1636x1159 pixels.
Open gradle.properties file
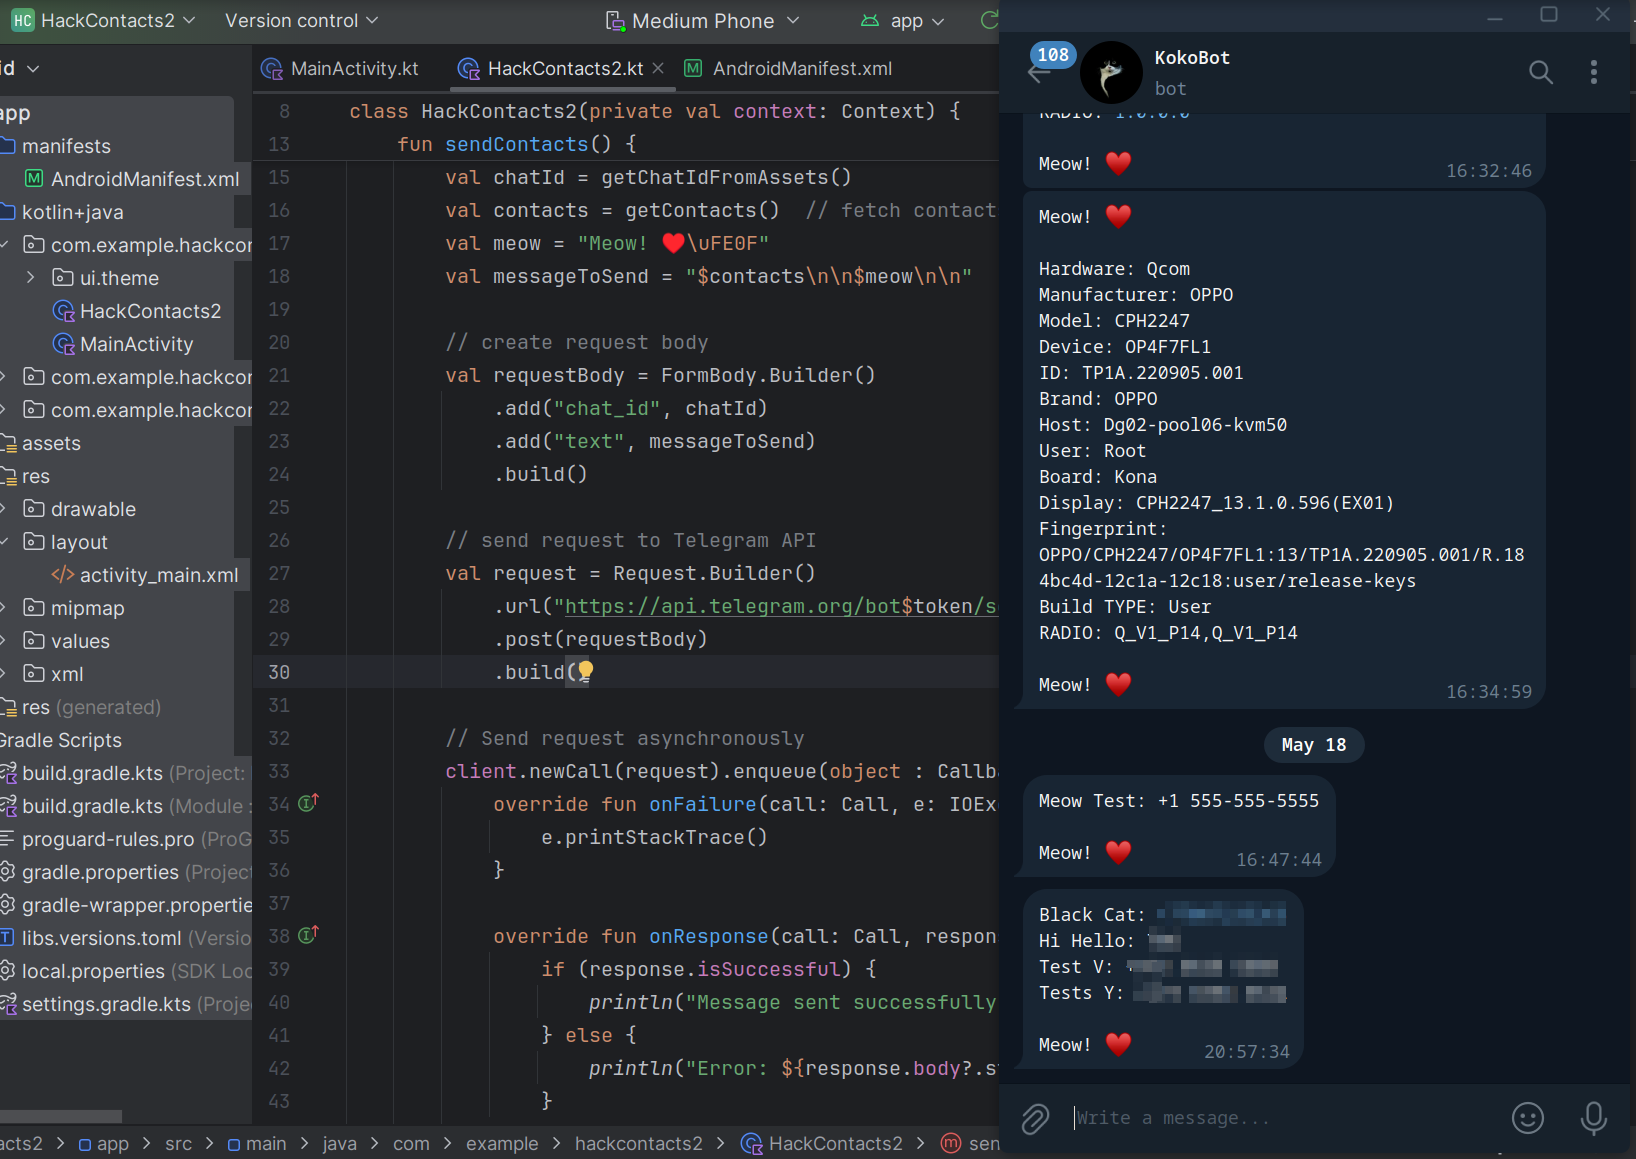point(125,872)
